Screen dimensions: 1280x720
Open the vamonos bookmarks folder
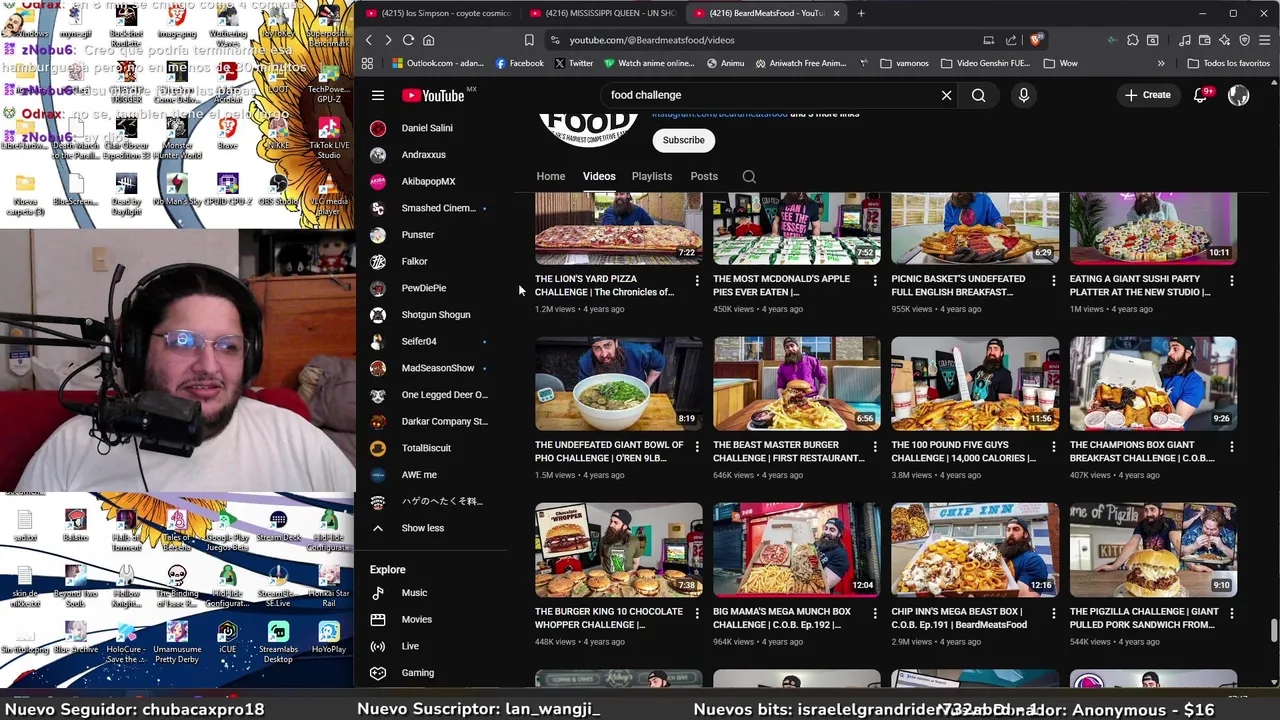pyautogui.click(x=904, y=63)
